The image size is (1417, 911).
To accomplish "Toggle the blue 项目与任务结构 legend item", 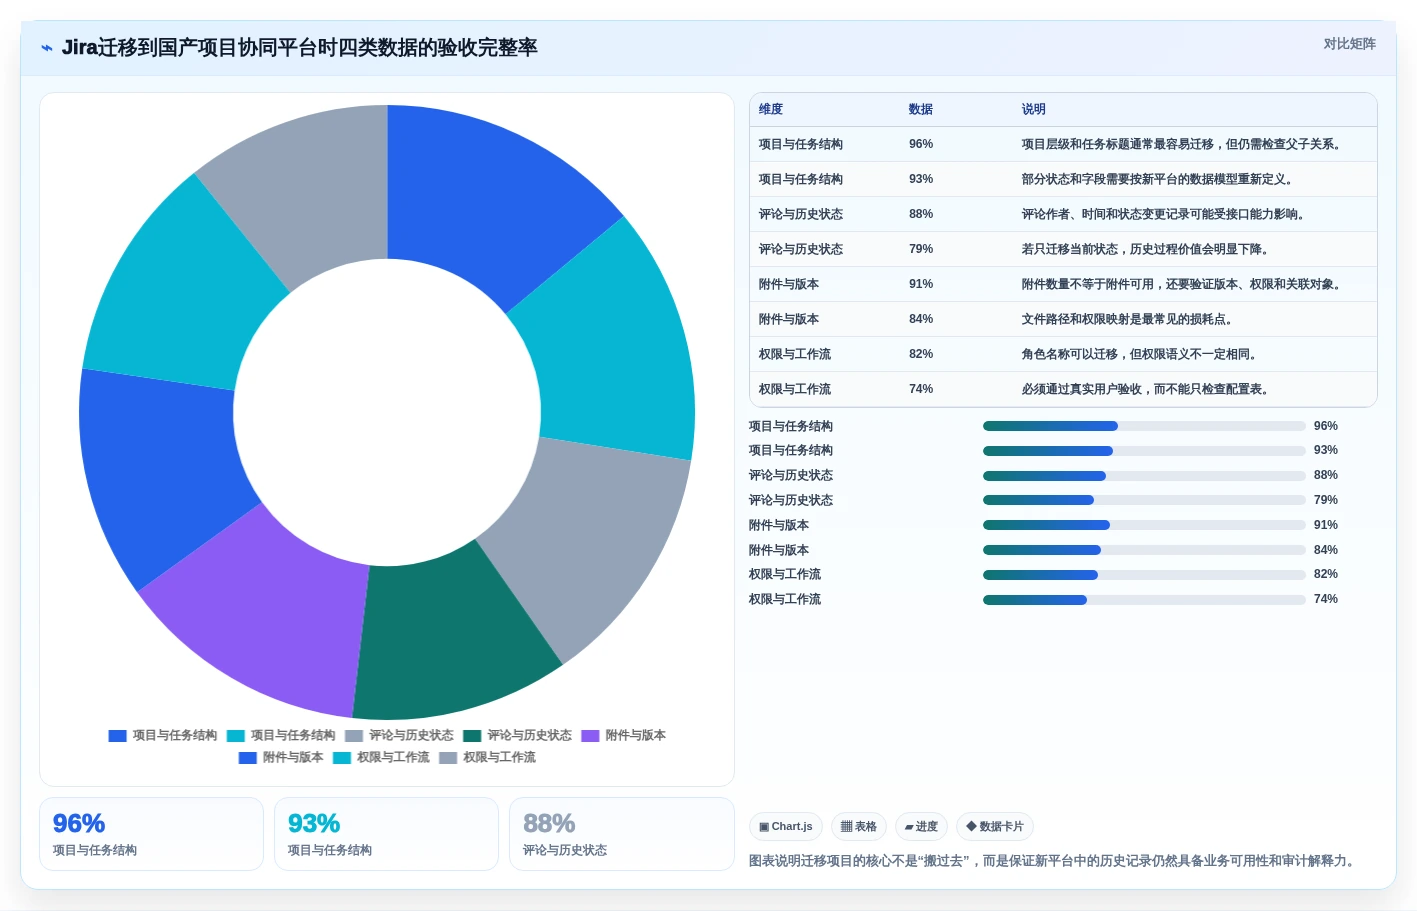I will tap(163, 735).
